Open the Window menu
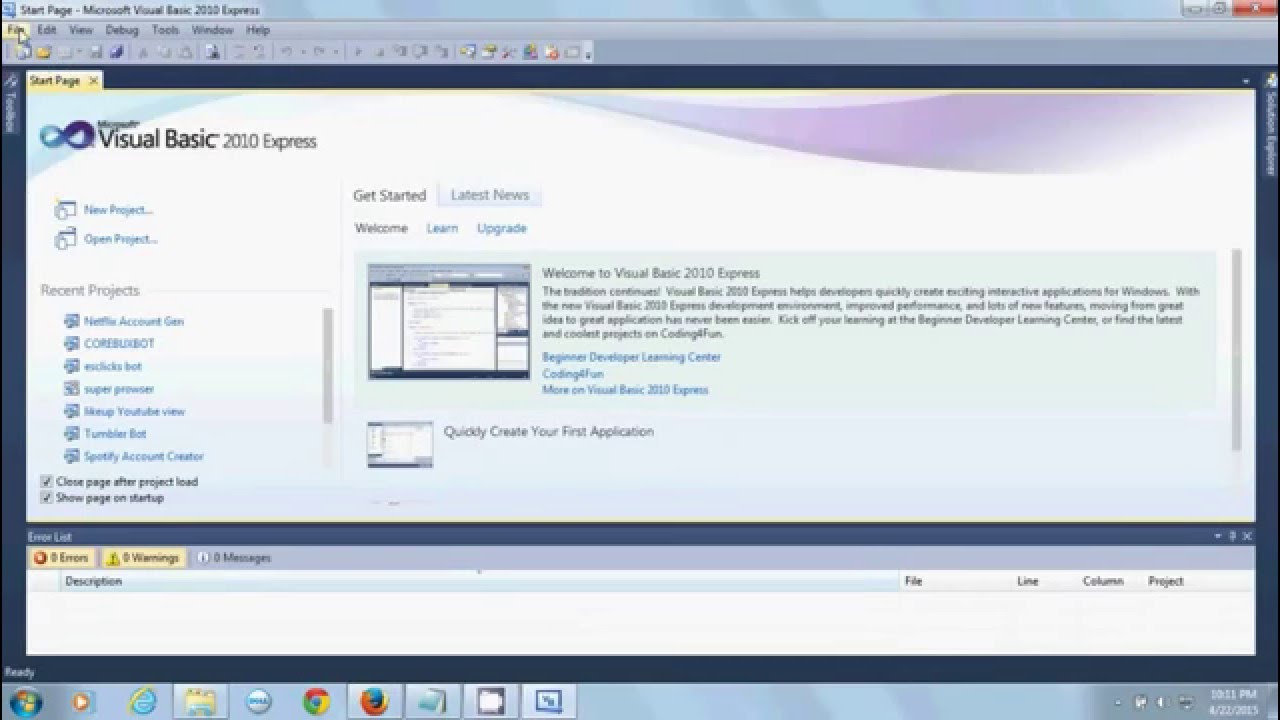This screenshot has width=1280, height=720. click(212, 30)
